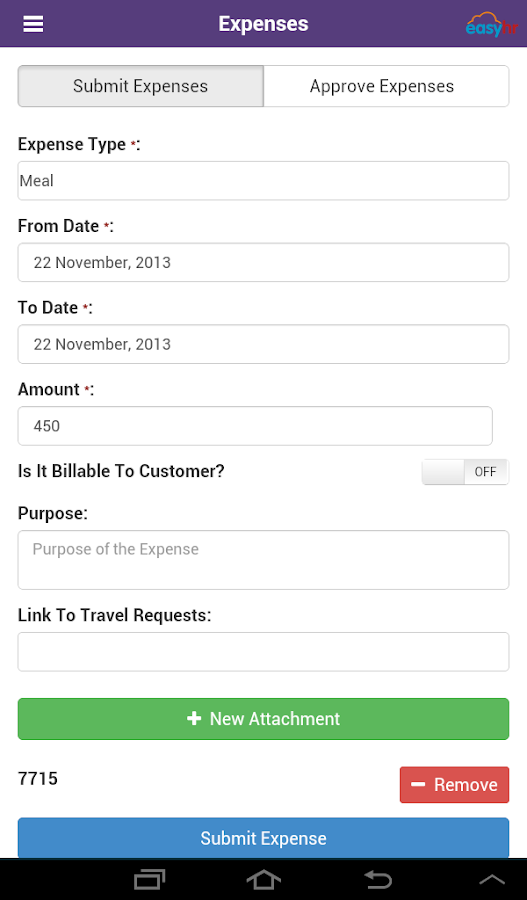
Task: Click the Submit Expense button
Action: (264, 838)
